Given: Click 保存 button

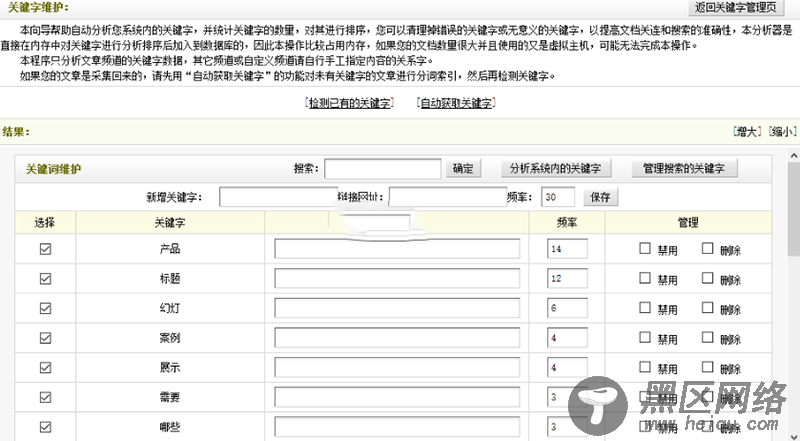Looking at the screenshot, I should [601, 197].
